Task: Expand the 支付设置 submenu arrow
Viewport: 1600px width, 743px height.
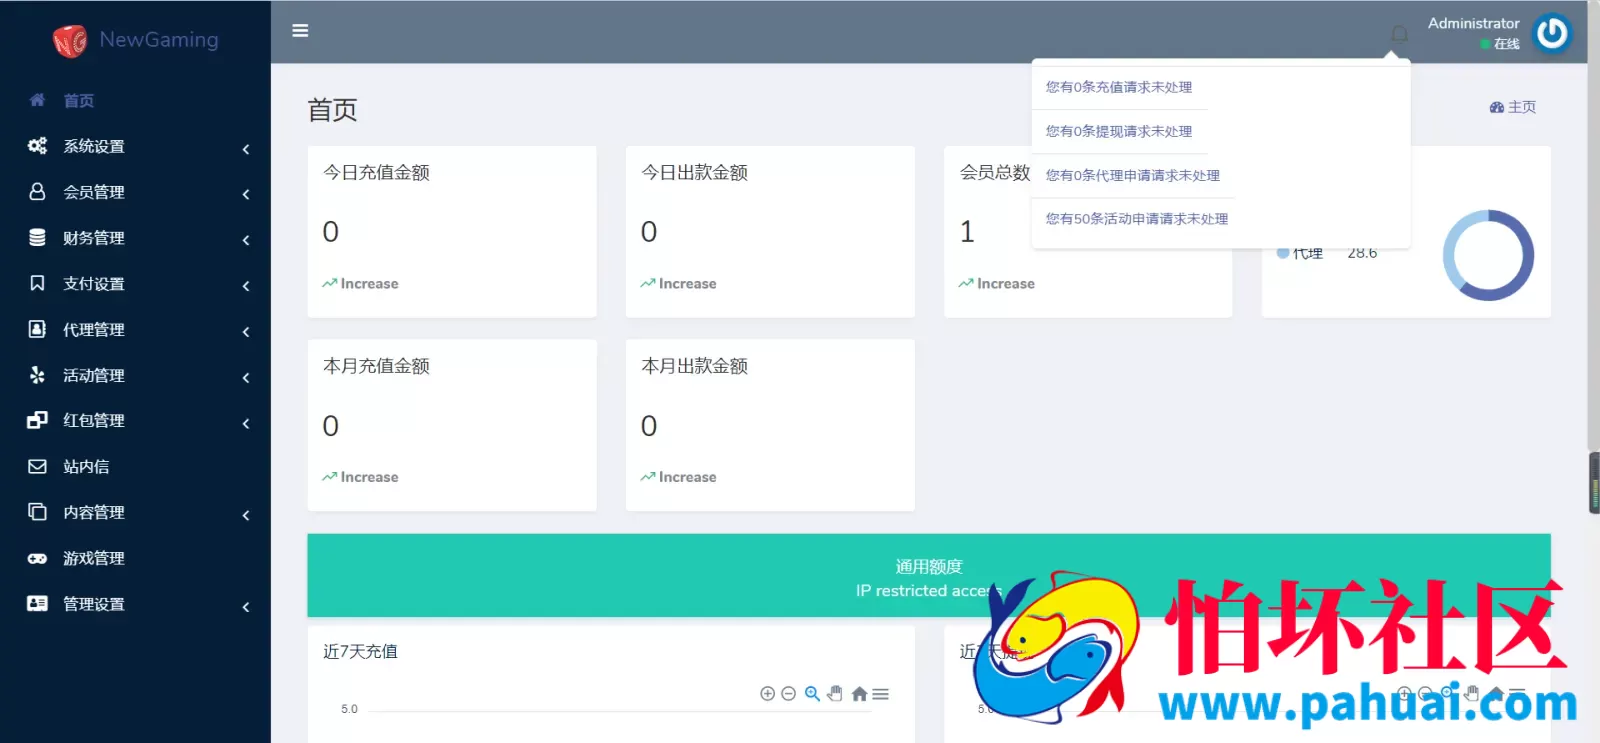Action: pyautogui.click(x=246, y=286)
